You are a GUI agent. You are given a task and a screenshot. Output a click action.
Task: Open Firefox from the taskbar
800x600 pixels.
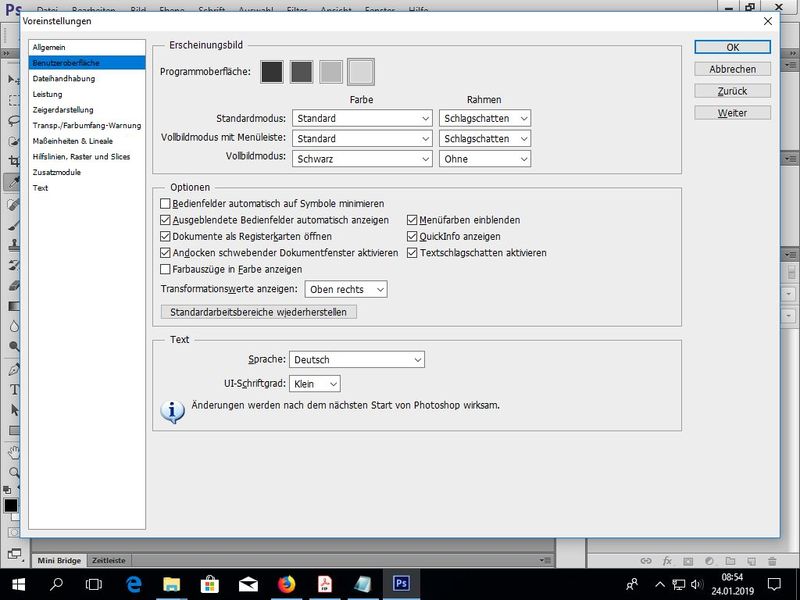tap(287, 584)
